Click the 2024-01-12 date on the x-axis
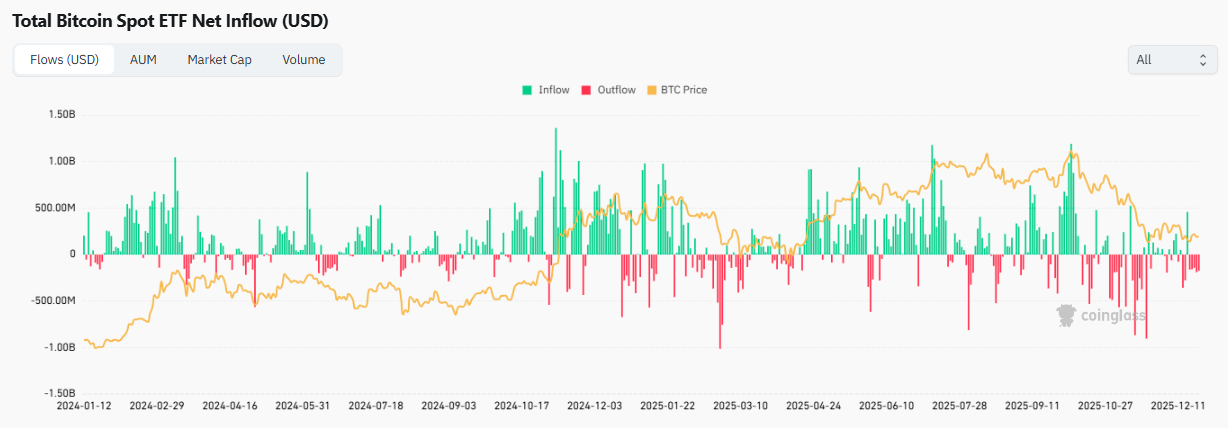The height and width of the screenshot is (428, 1228). tap(84, 406)
